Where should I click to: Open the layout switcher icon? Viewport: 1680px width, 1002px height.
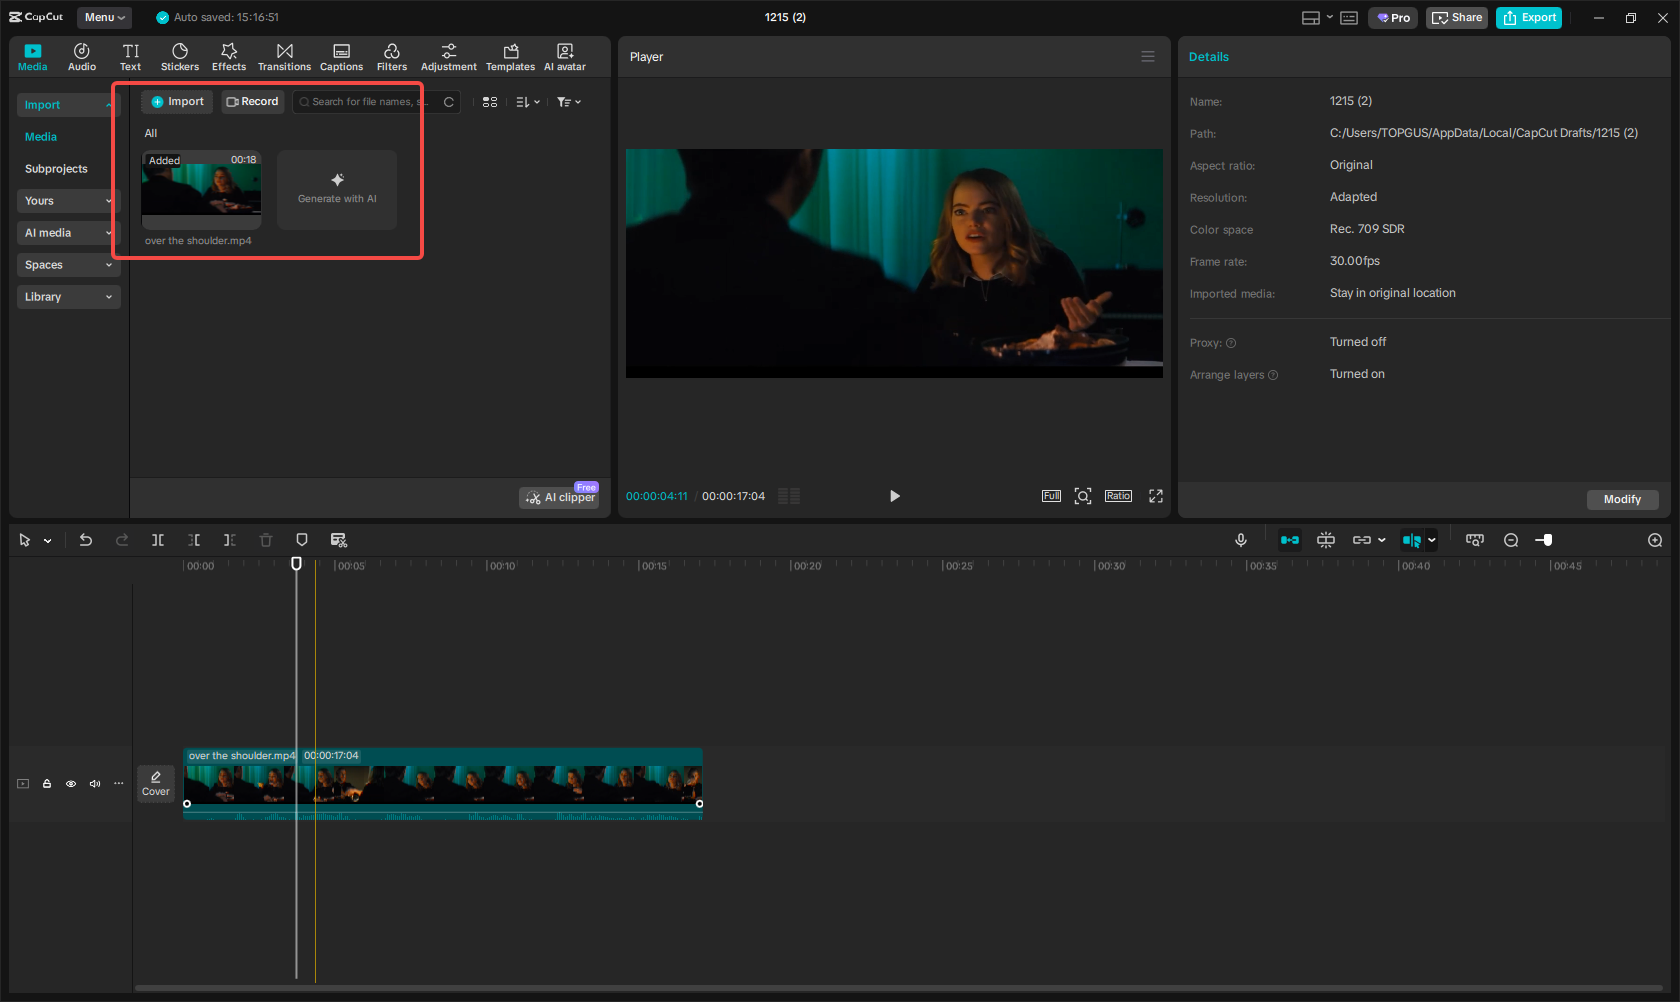[x=1311, y=18]
